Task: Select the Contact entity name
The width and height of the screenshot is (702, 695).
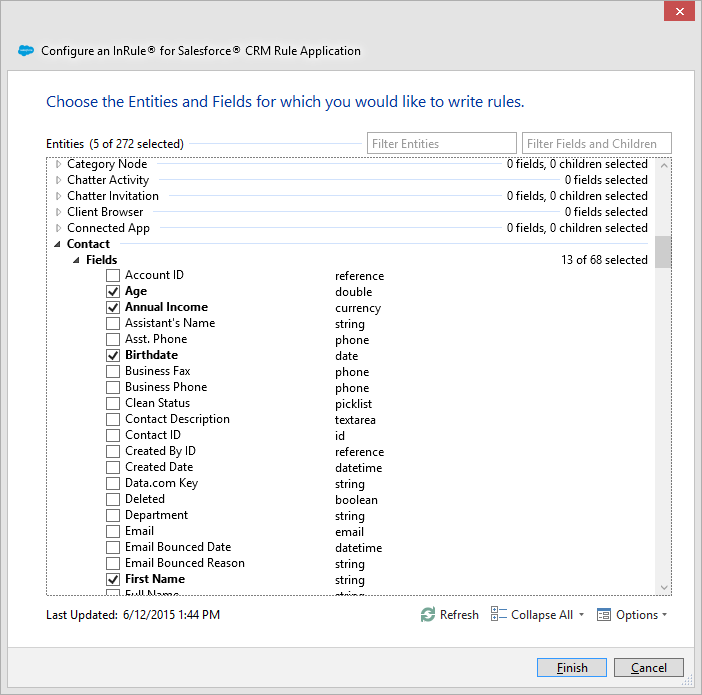Action: [x=88, y=244]
